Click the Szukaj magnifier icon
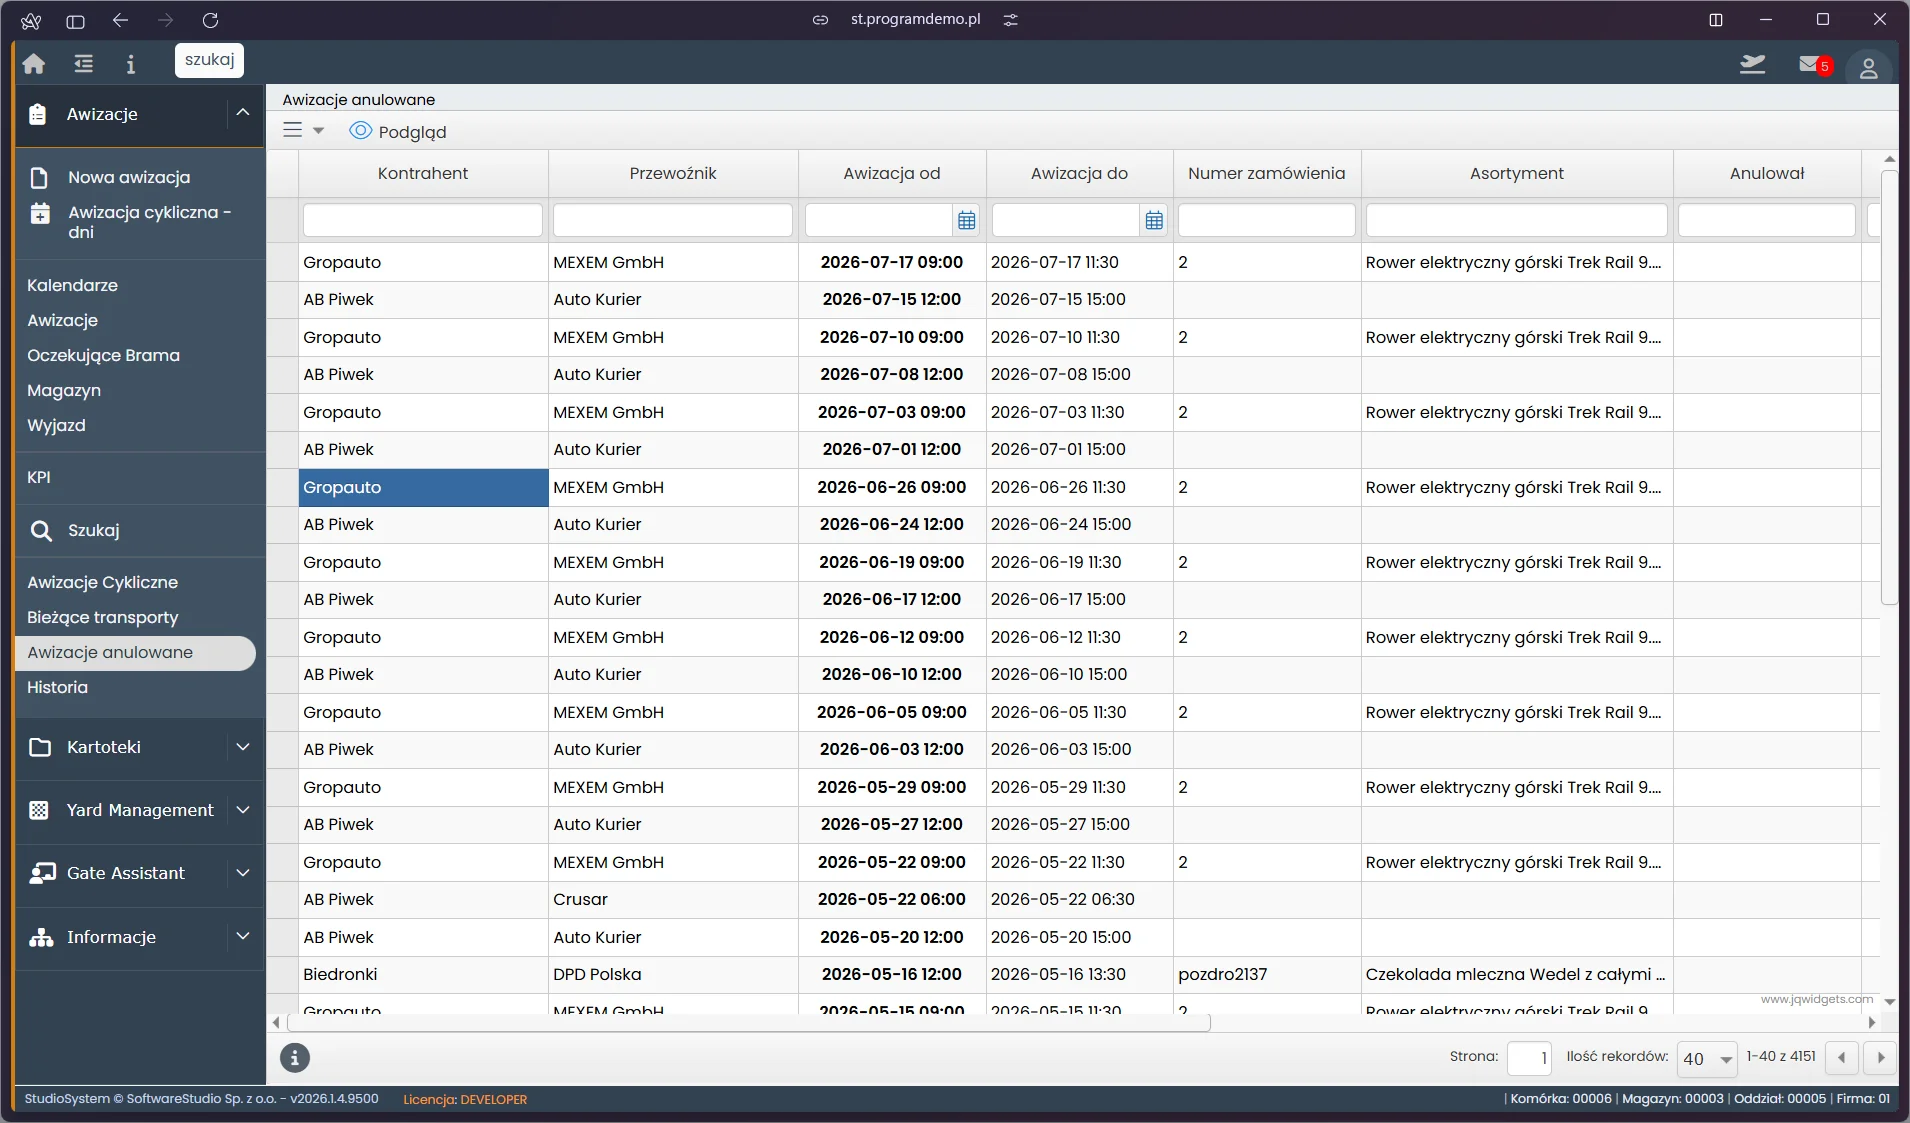 (x=41, y=531)
